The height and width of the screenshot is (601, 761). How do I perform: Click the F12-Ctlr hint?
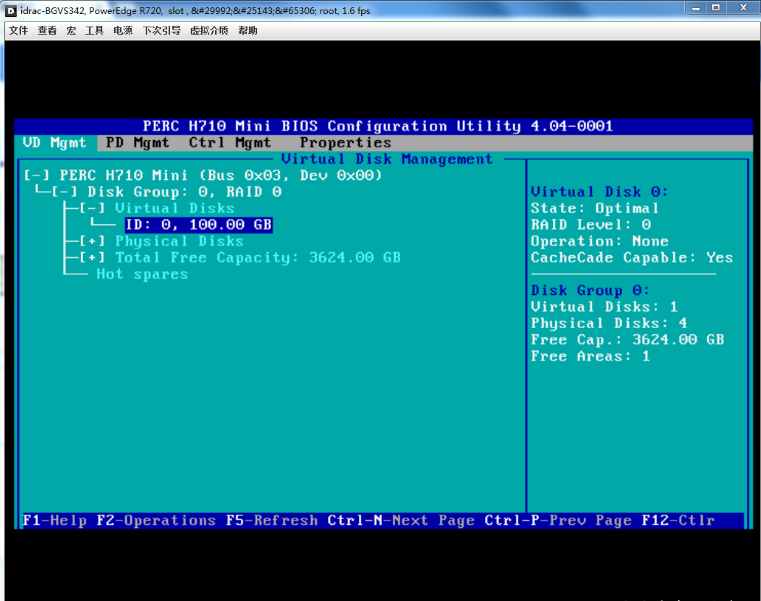pyautogui.click(x=678, y=520)
